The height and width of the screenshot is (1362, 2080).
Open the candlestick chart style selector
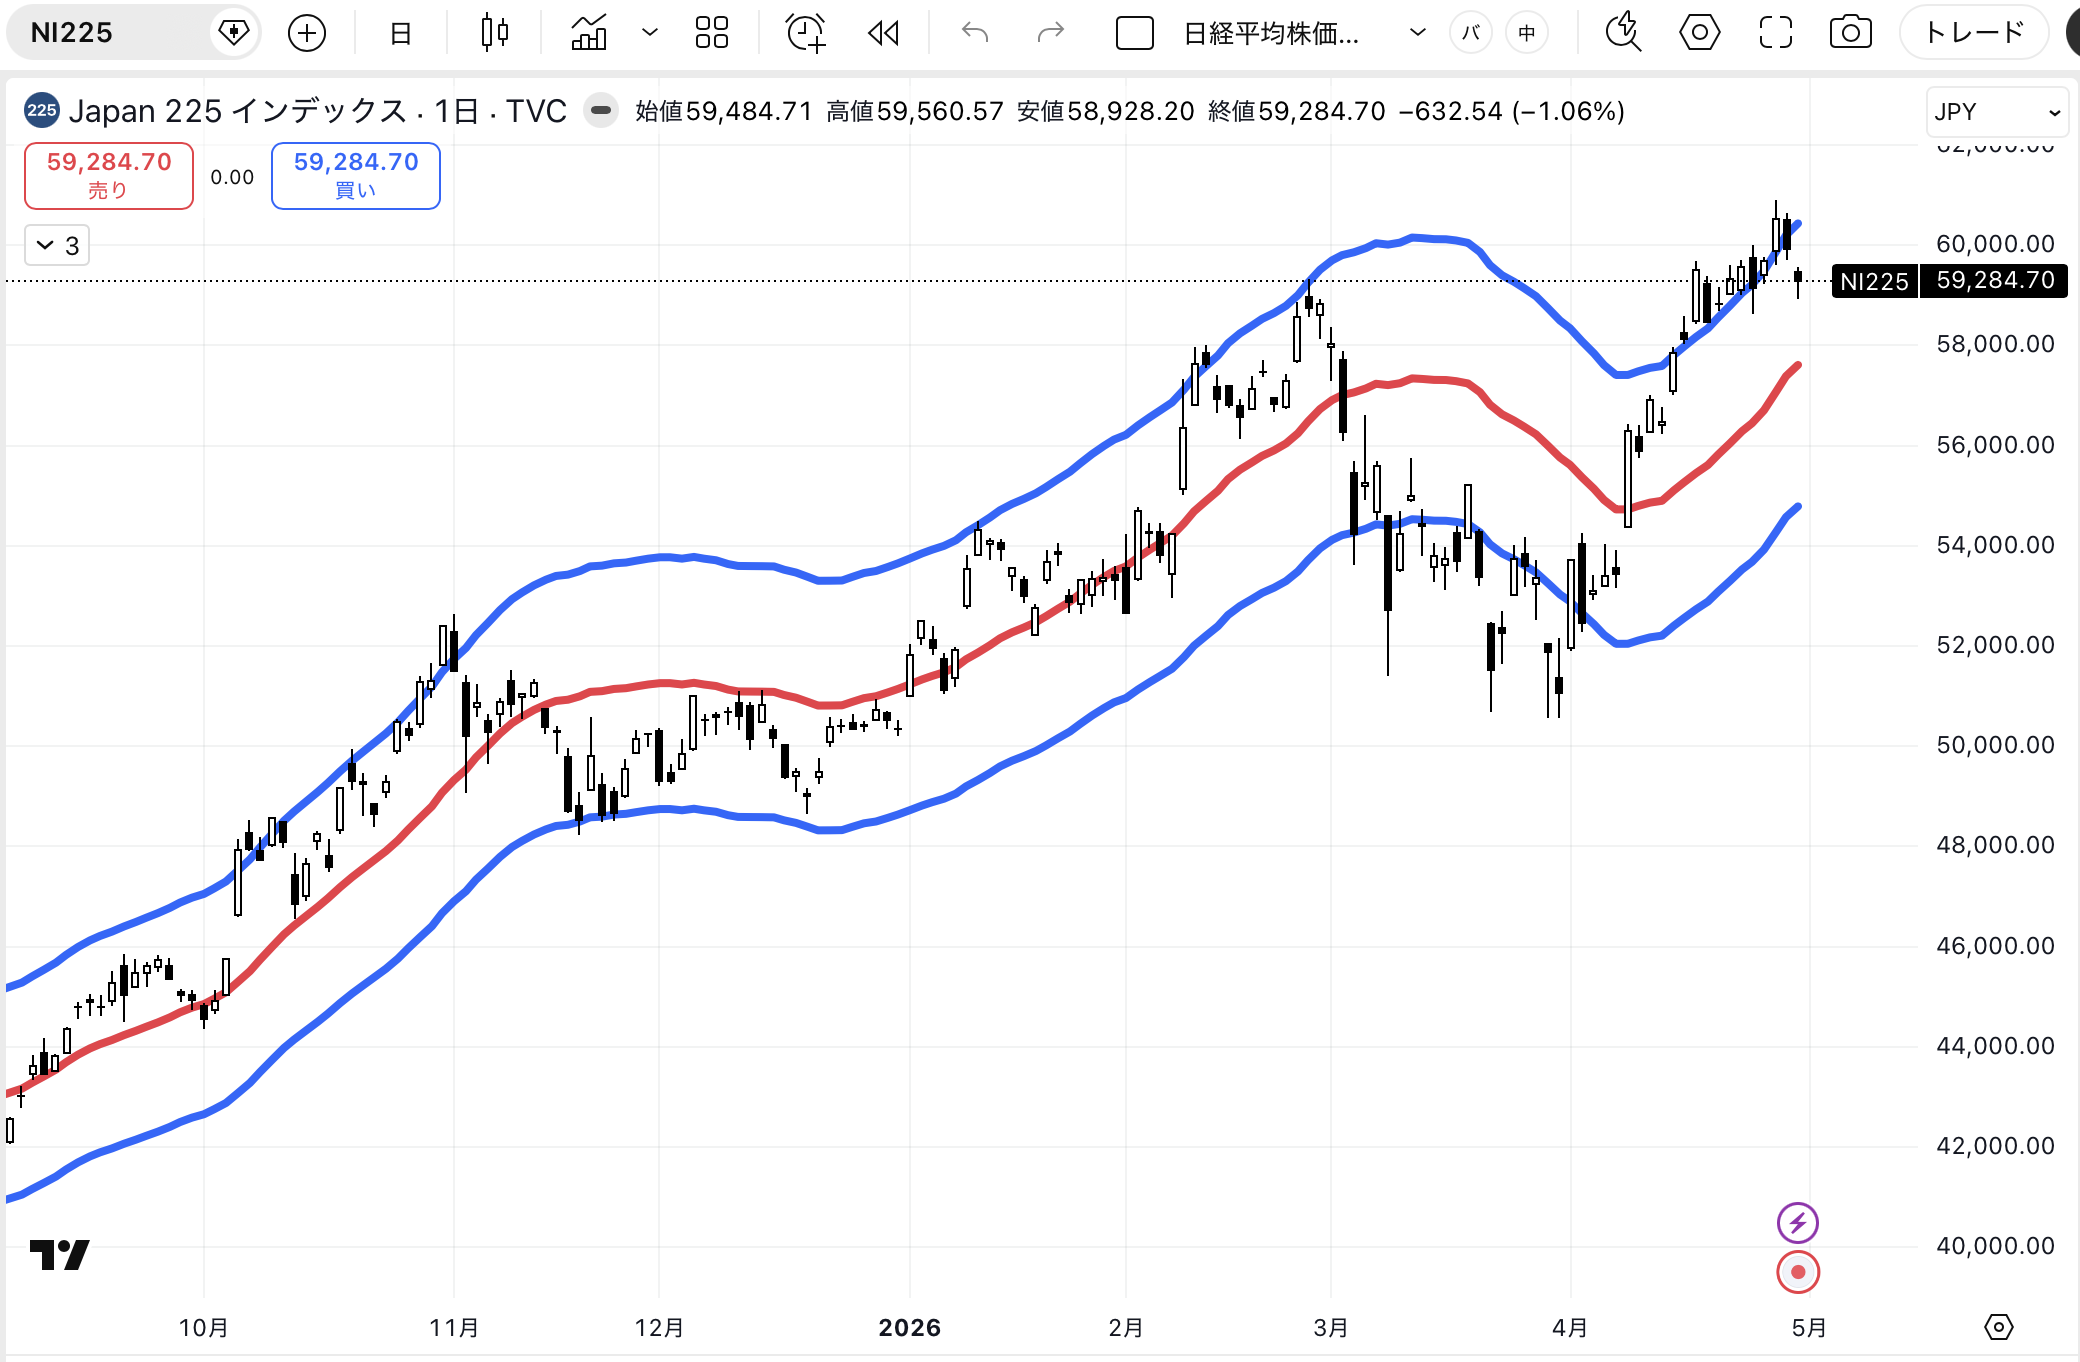tap(494, 33)
